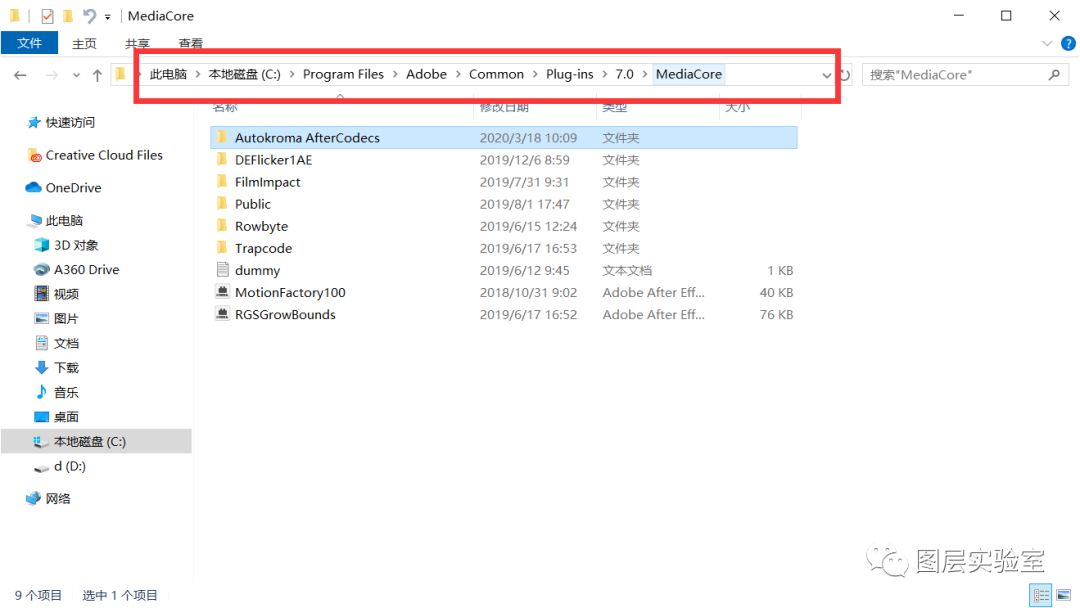The height and width of the screenshot is (608, 1080).
Task: Click the Trapcode folder icon
Action: pos(222,247)
